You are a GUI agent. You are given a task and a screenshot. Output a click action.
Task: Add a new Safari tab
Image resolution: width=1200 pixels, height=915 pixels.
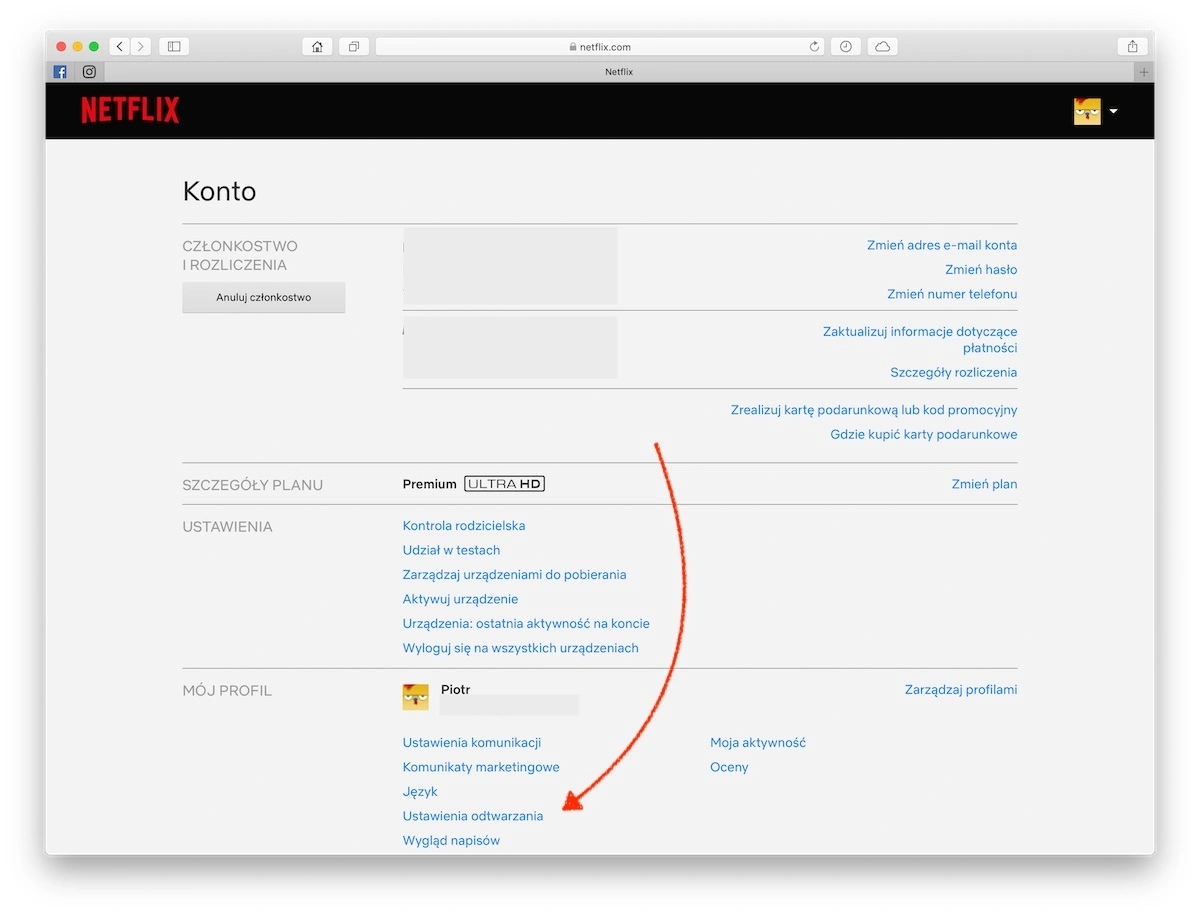(1144, 72)
